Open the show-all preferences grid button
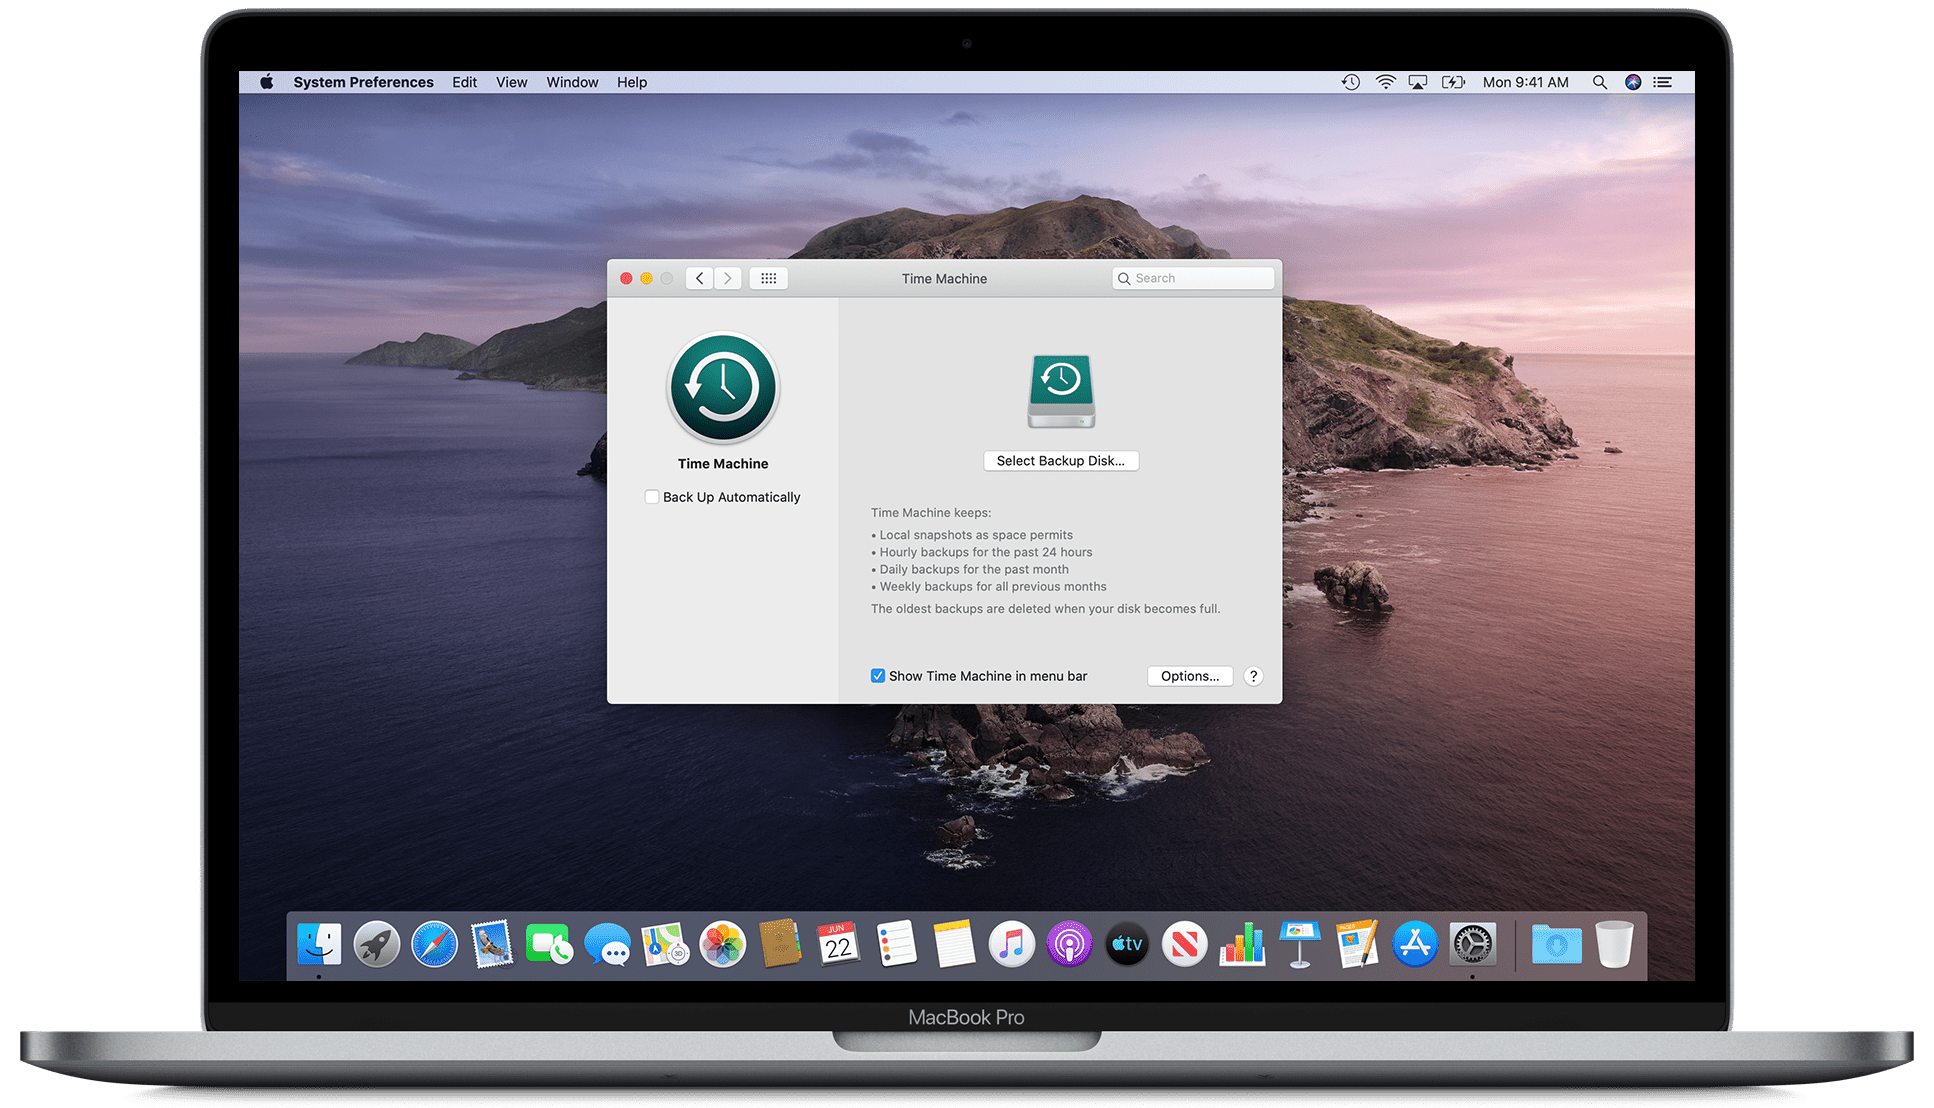This screenshot has height=1108, width=1934. 768,278
